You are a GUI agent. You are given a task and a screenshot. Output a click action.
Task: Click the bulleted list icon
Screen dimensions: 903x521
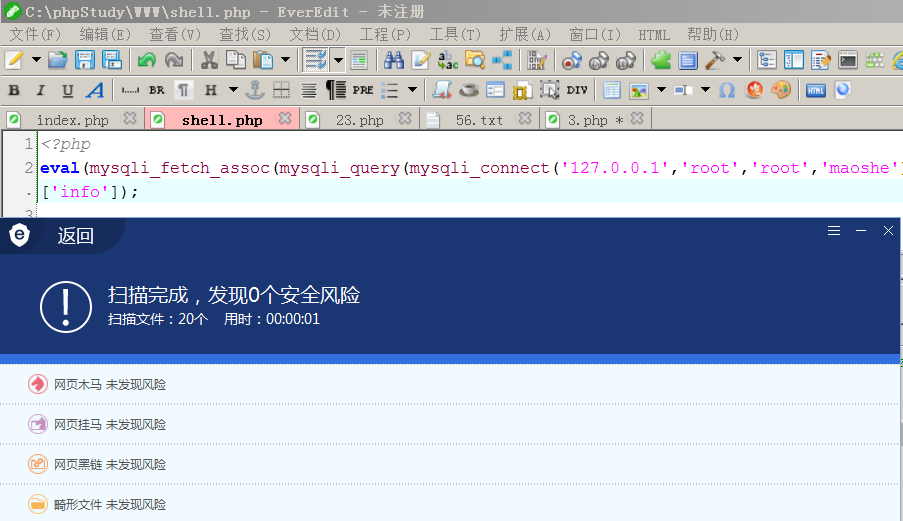(x=390, y=90)
